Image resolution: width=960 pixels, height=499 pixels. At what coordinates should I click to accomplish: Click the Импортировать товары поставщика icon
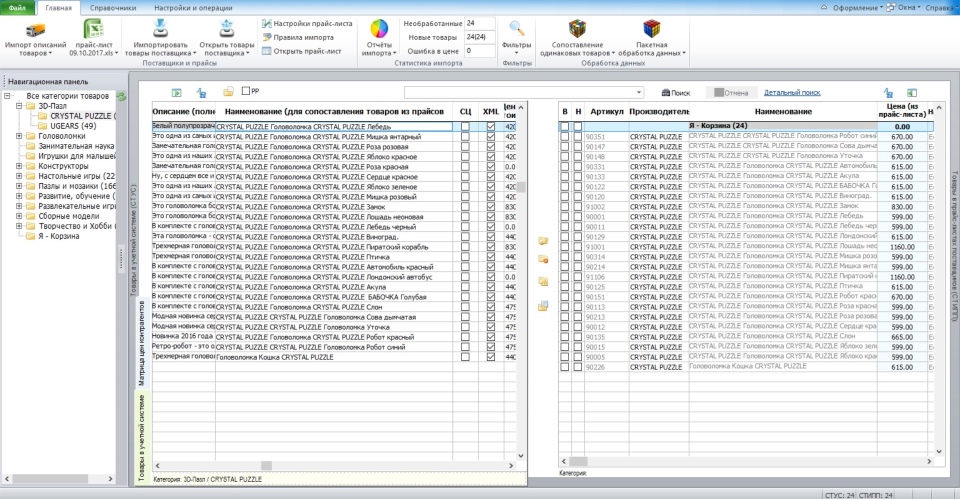tap(160, 28)
